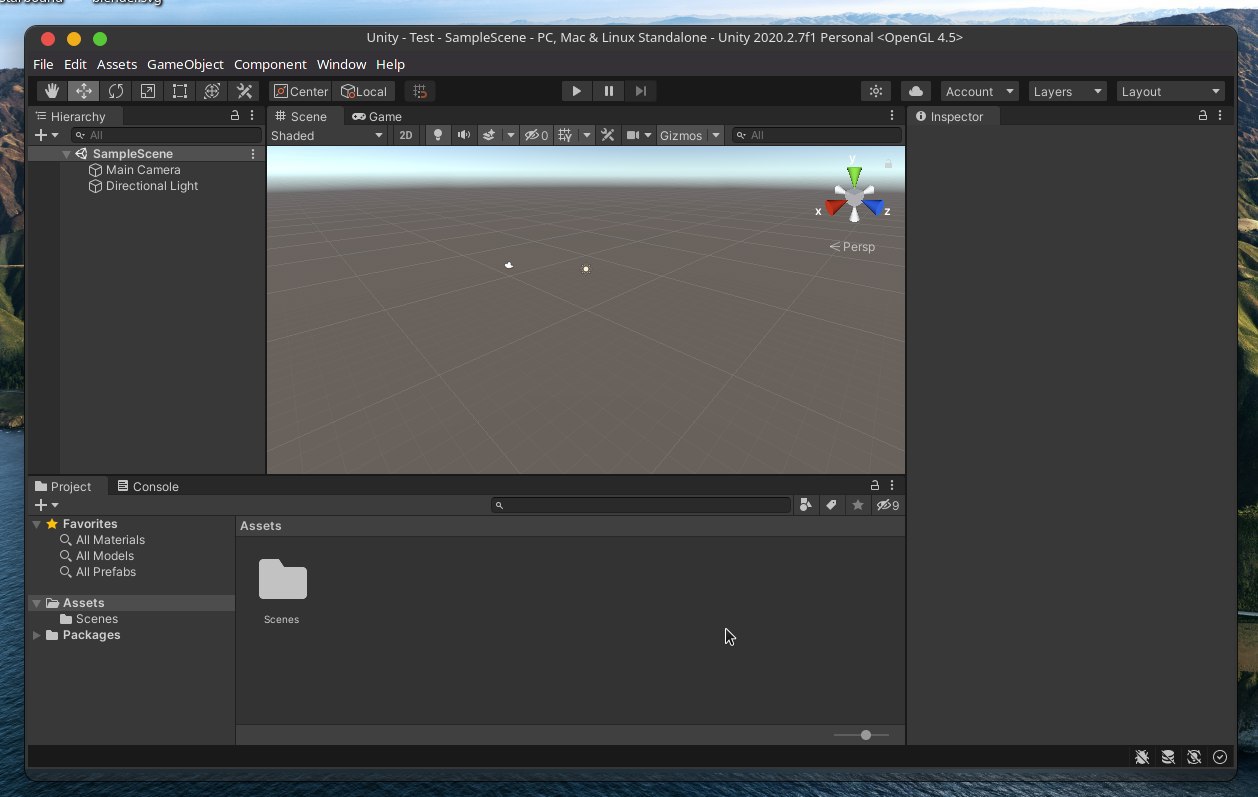Open the Help menu
Viewport: 1258px width, 797px height.
pyautogui.click(x=390, y=64)
